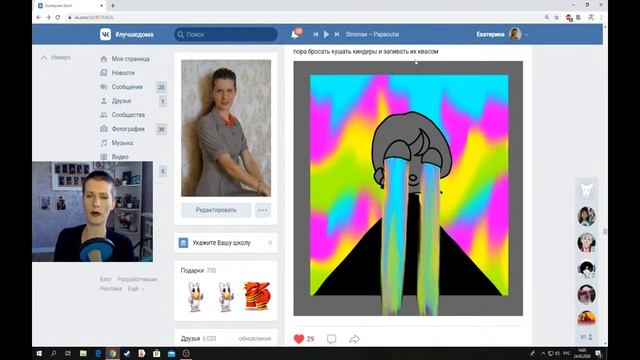Open the Windows Start button
This screenshot has width=640, height=360.
point(39,353)
